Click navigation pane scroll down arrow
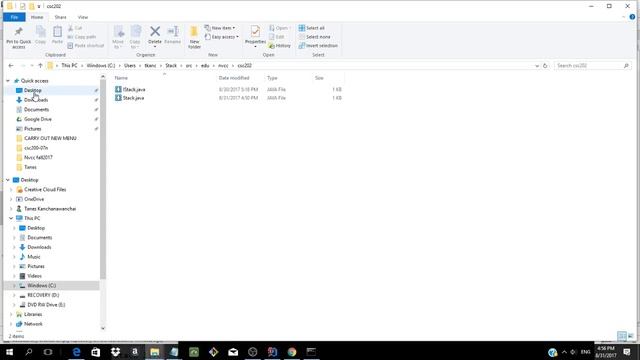The image size is (640, 360). pos(103,328)
